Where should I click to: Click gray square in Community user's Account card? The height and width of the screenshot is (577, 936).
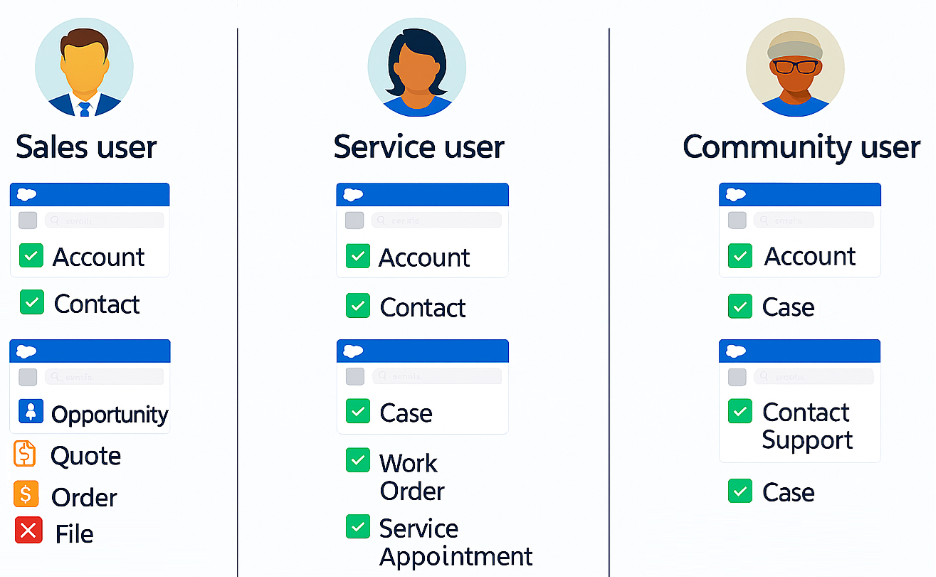(737, 220)
